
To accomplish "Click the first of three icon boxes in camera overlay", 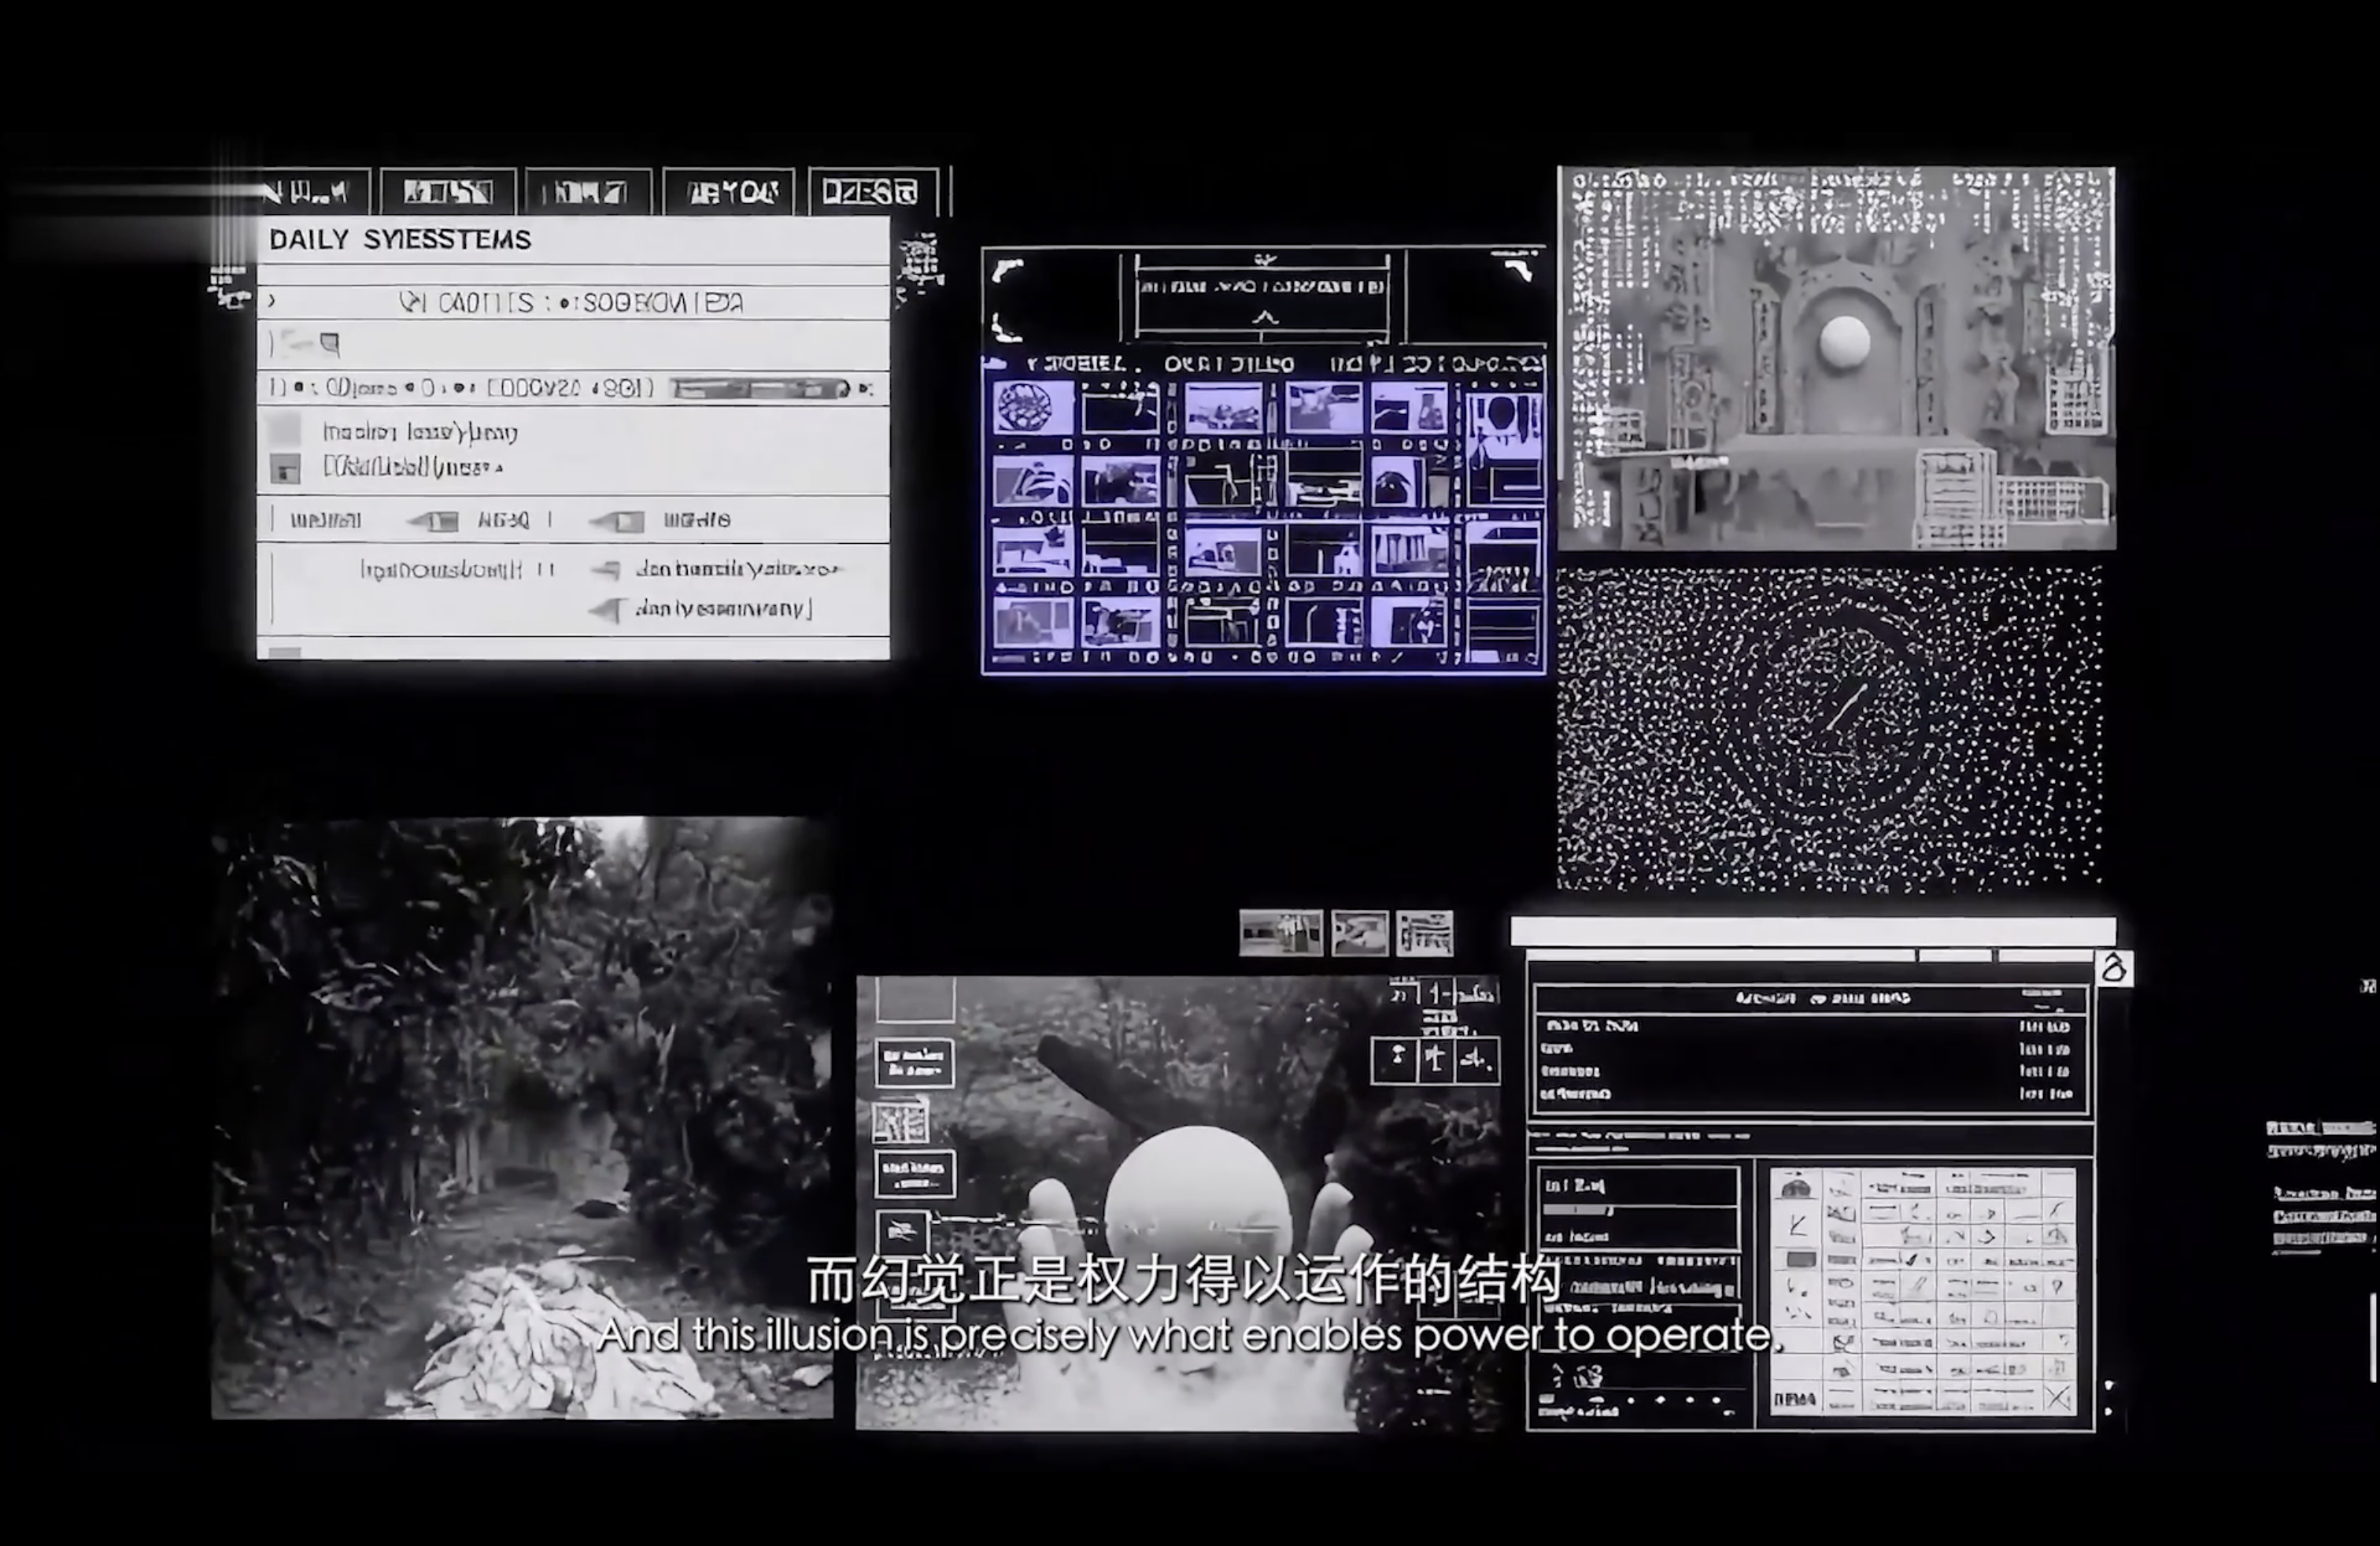I will coord(1394,1060).
